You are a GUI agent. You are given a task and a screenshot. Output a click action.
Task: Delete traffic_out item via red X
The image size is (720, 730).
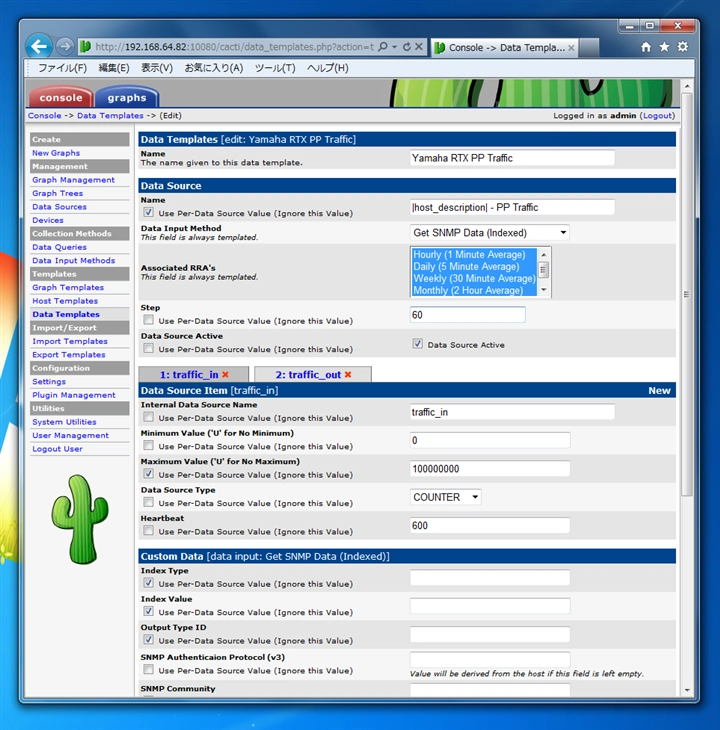coord(348,374)
